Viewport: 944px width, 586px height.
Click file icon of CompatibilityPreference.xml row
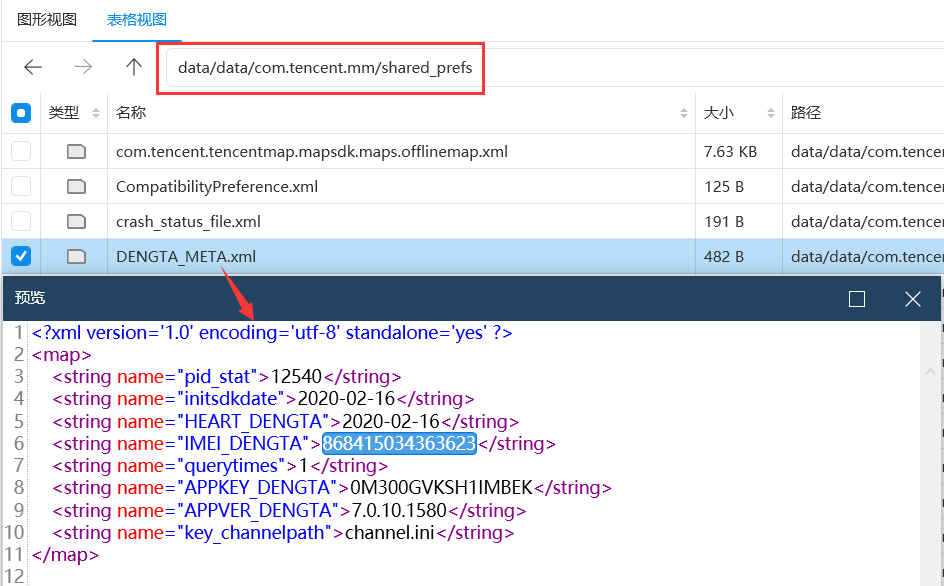(76, 187)
